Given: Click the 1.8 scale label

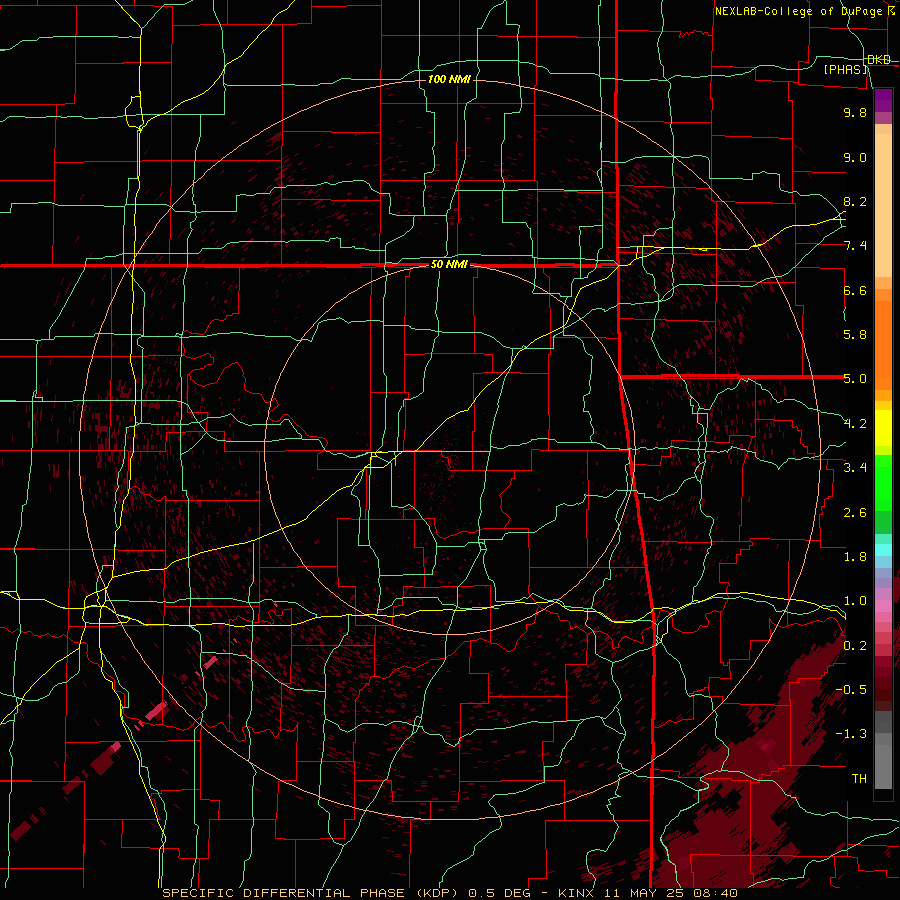Looking at the screenshot, I should [855, 557].
